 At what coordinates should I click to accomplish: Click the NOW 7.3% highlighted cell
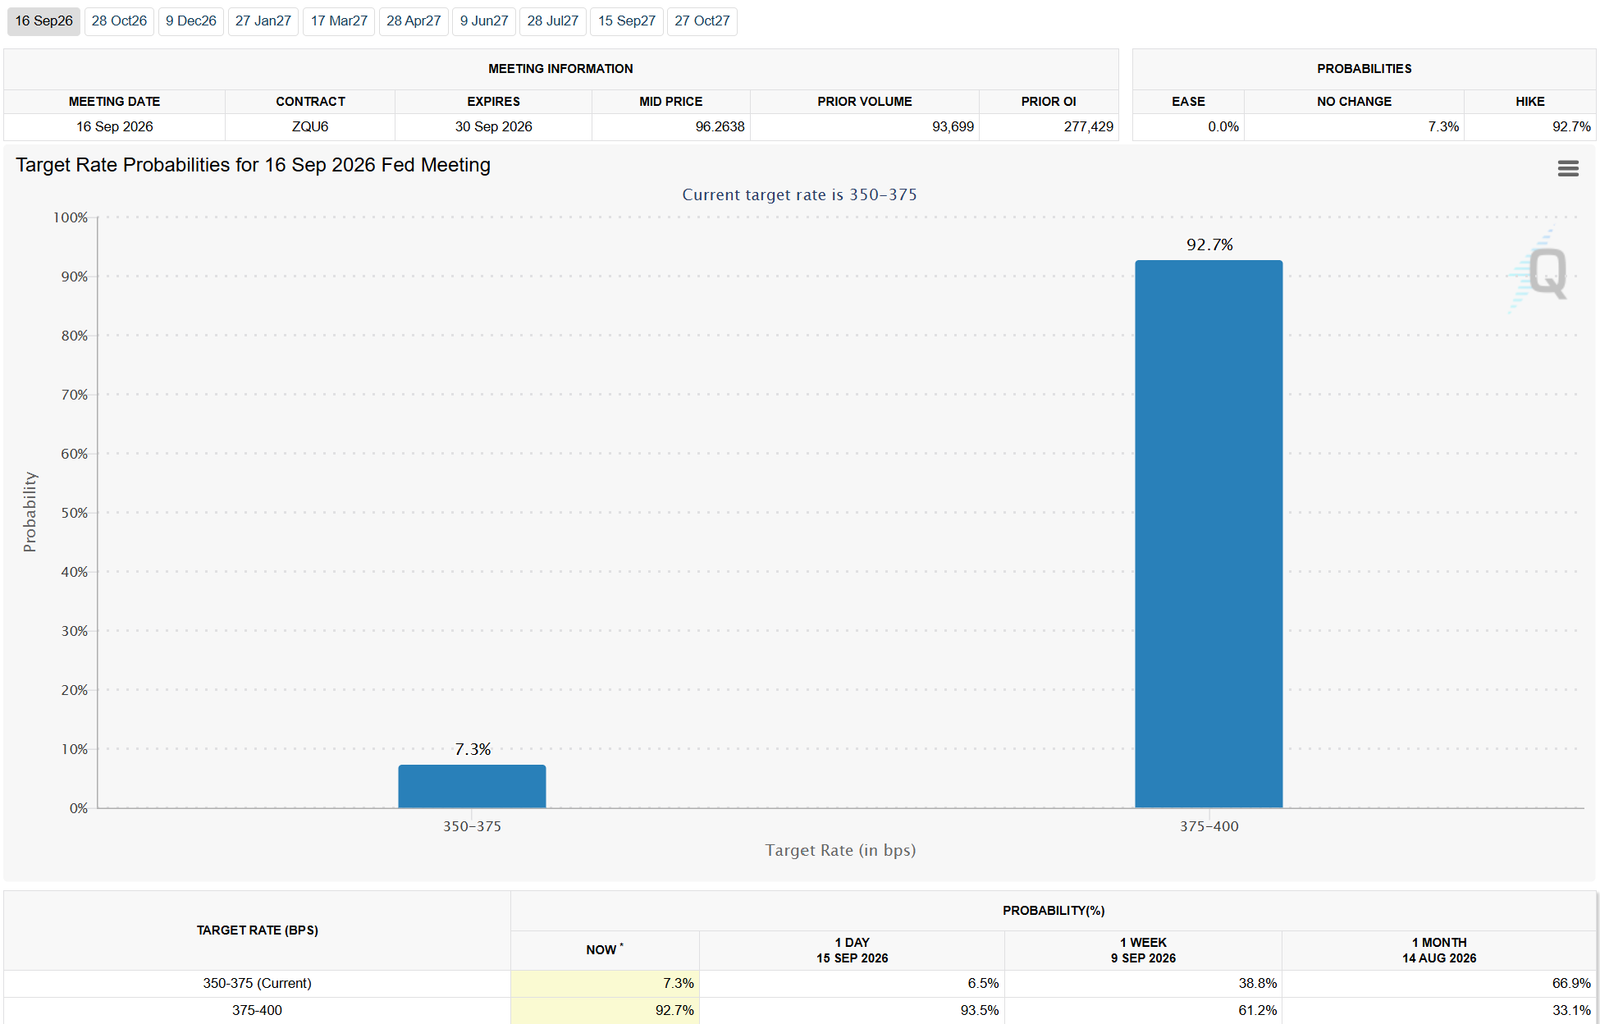[x=604, y=984]
